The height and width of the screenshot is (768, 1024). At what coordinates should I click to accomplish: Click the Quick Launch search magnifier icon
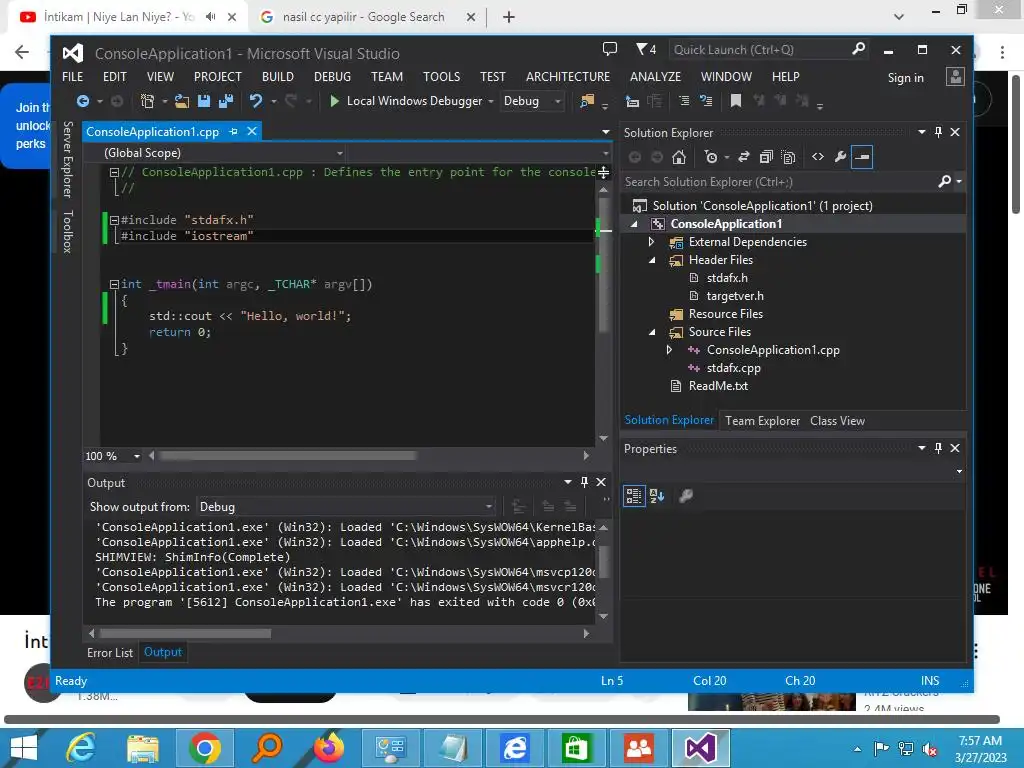point(858,49)
